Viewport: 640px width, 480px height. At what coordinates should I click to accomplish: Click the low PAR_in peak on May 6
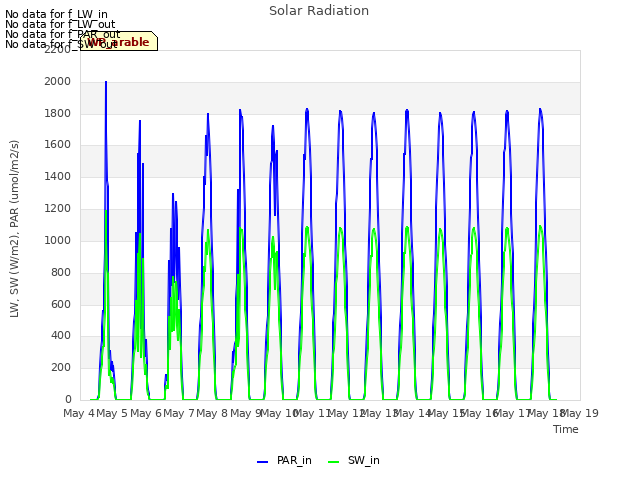click(173, 194)
